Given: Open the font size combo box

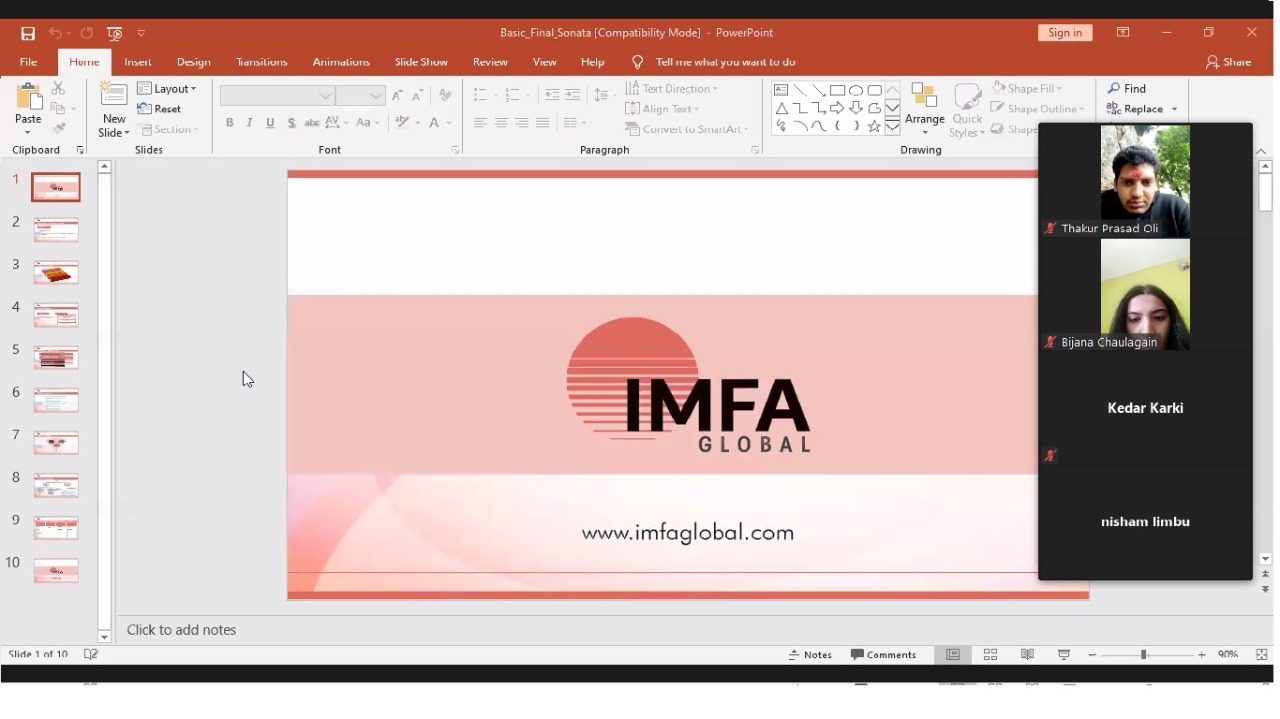Looking at the screenshot, I should (361, 96).
